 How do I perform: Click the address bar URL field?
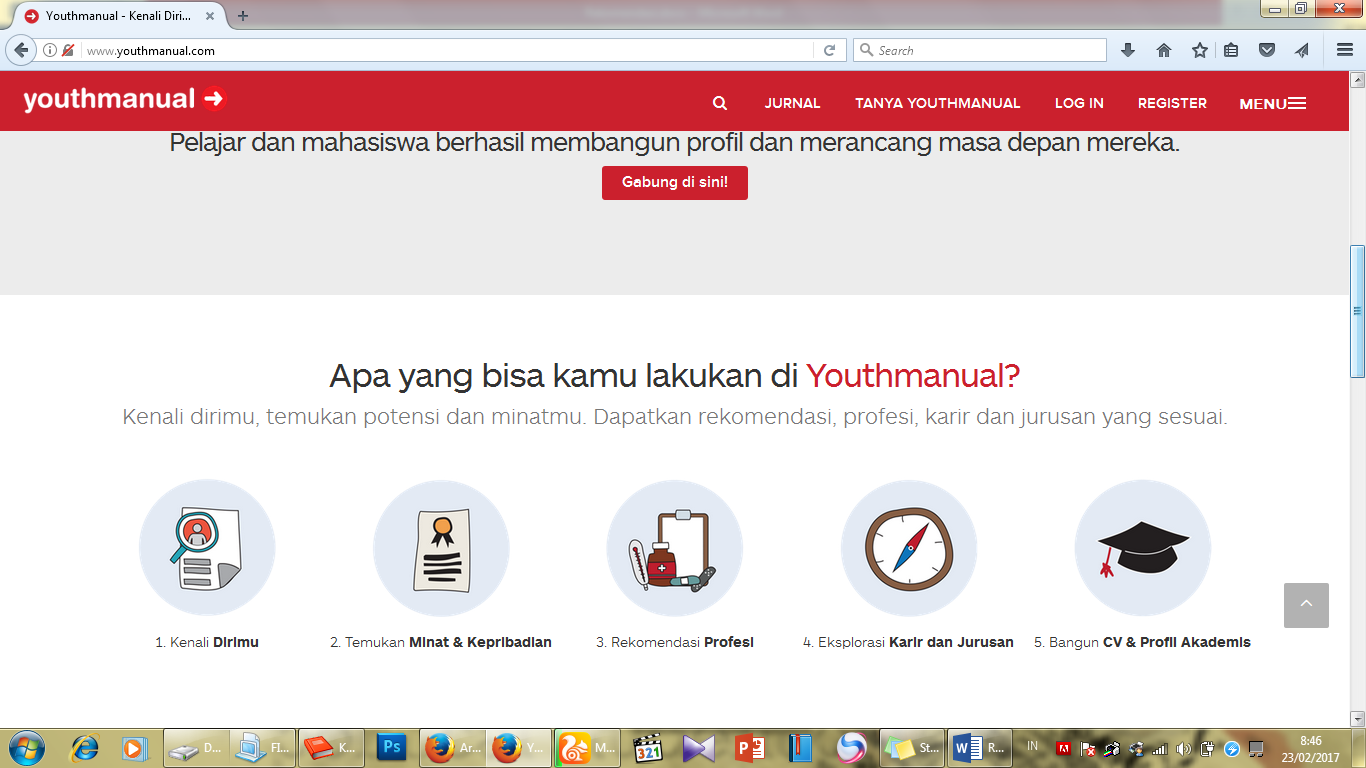coord(448,50)
